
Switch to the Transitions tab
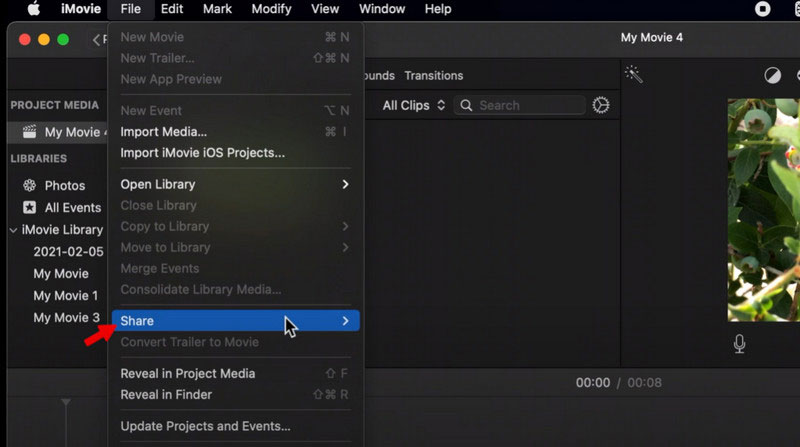(x=434, y=76)
